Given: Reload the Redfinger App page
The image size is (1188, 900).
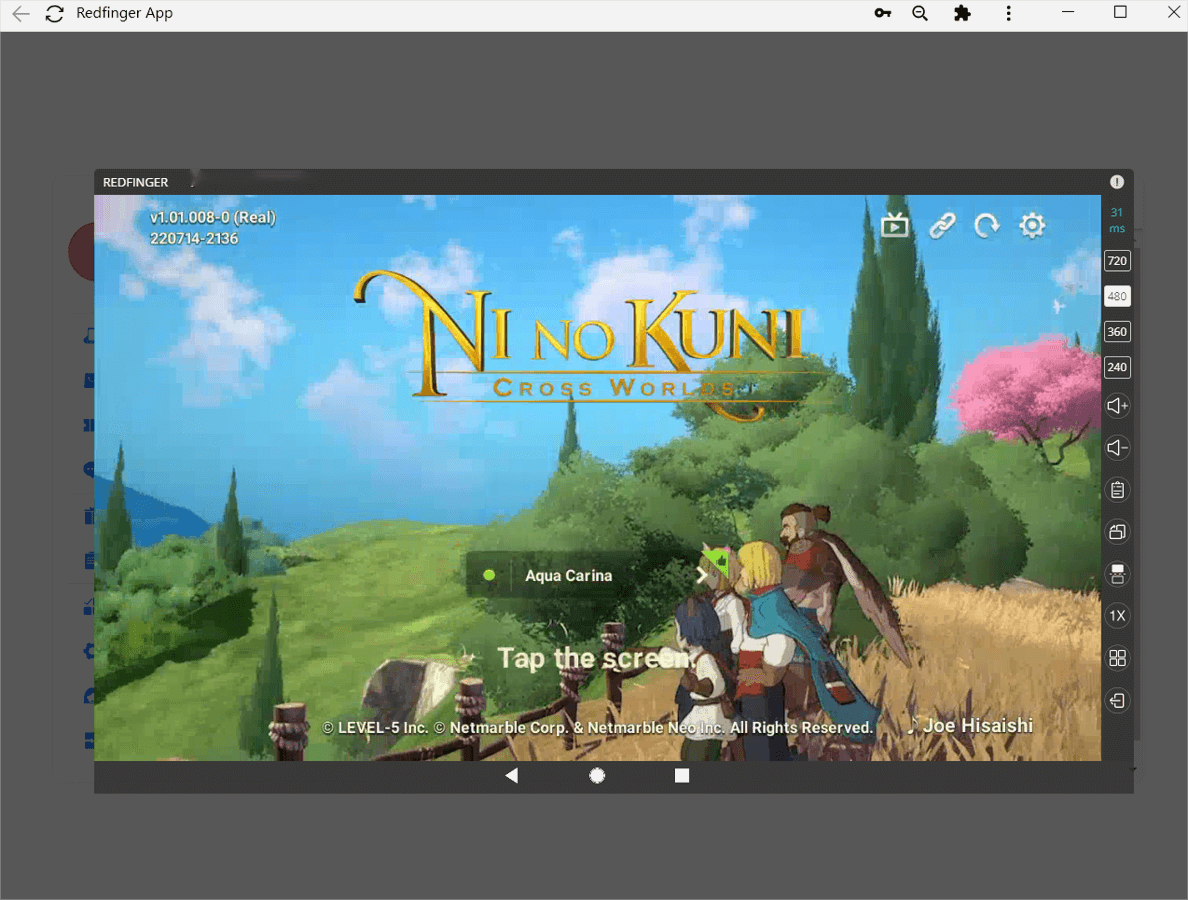Looking at the screenshot, I should [55, 13].
